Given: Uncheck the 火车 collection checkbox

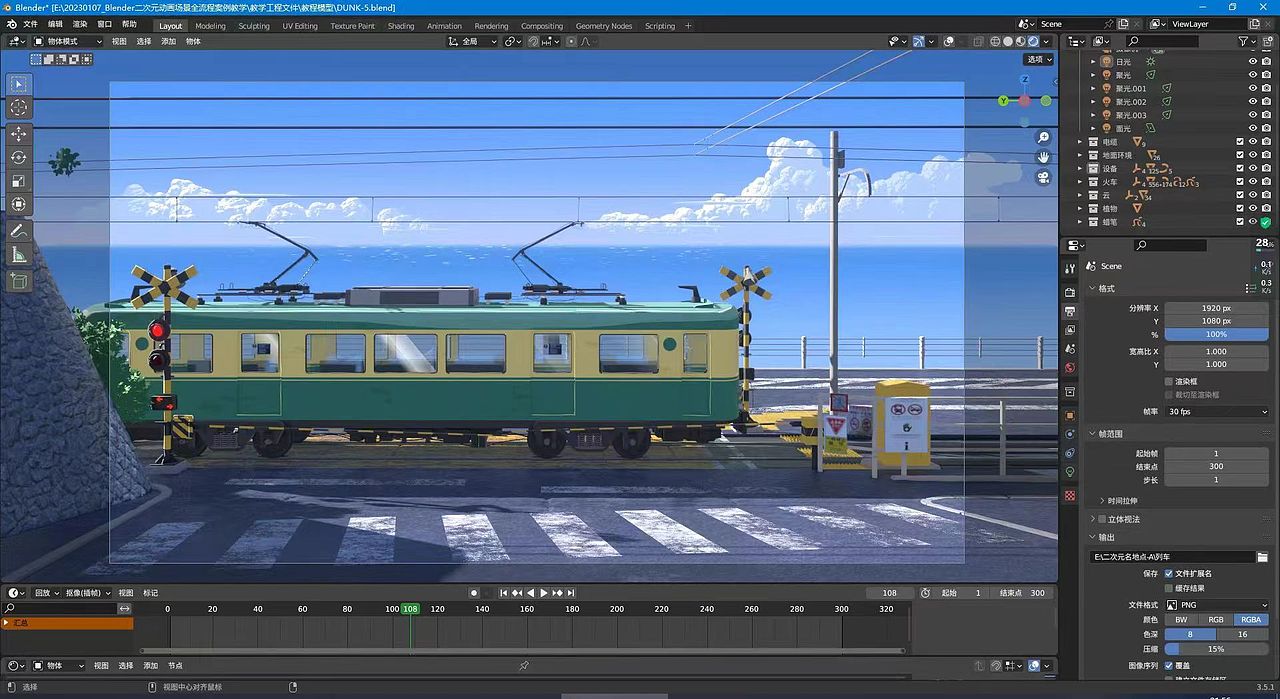Looking at the screenshot, I should pos(1240,182).
